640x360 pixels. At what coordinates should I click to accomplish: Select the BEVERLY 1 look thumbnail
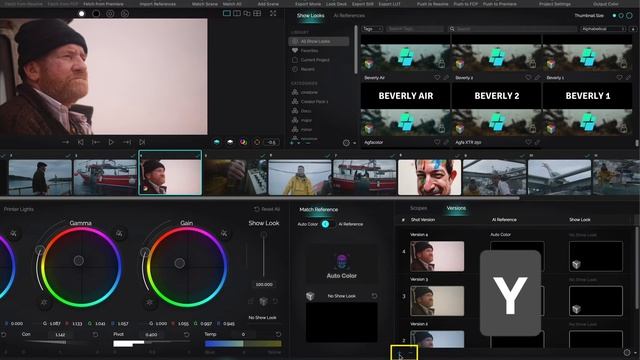(x=587, y=96)
